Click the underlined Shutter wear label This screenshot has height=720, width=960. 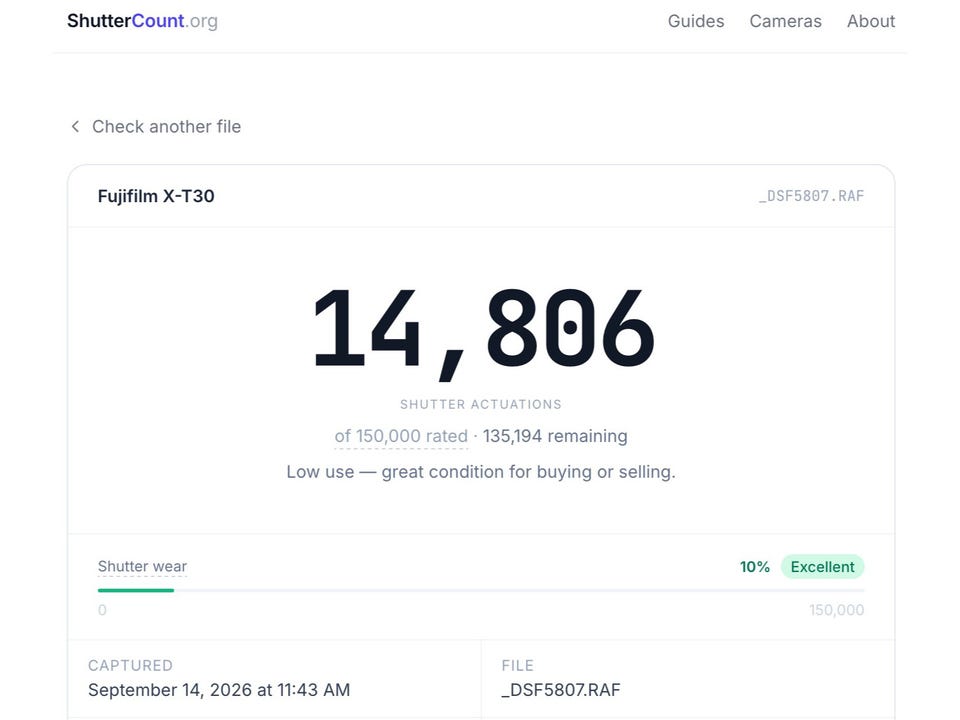142,566
